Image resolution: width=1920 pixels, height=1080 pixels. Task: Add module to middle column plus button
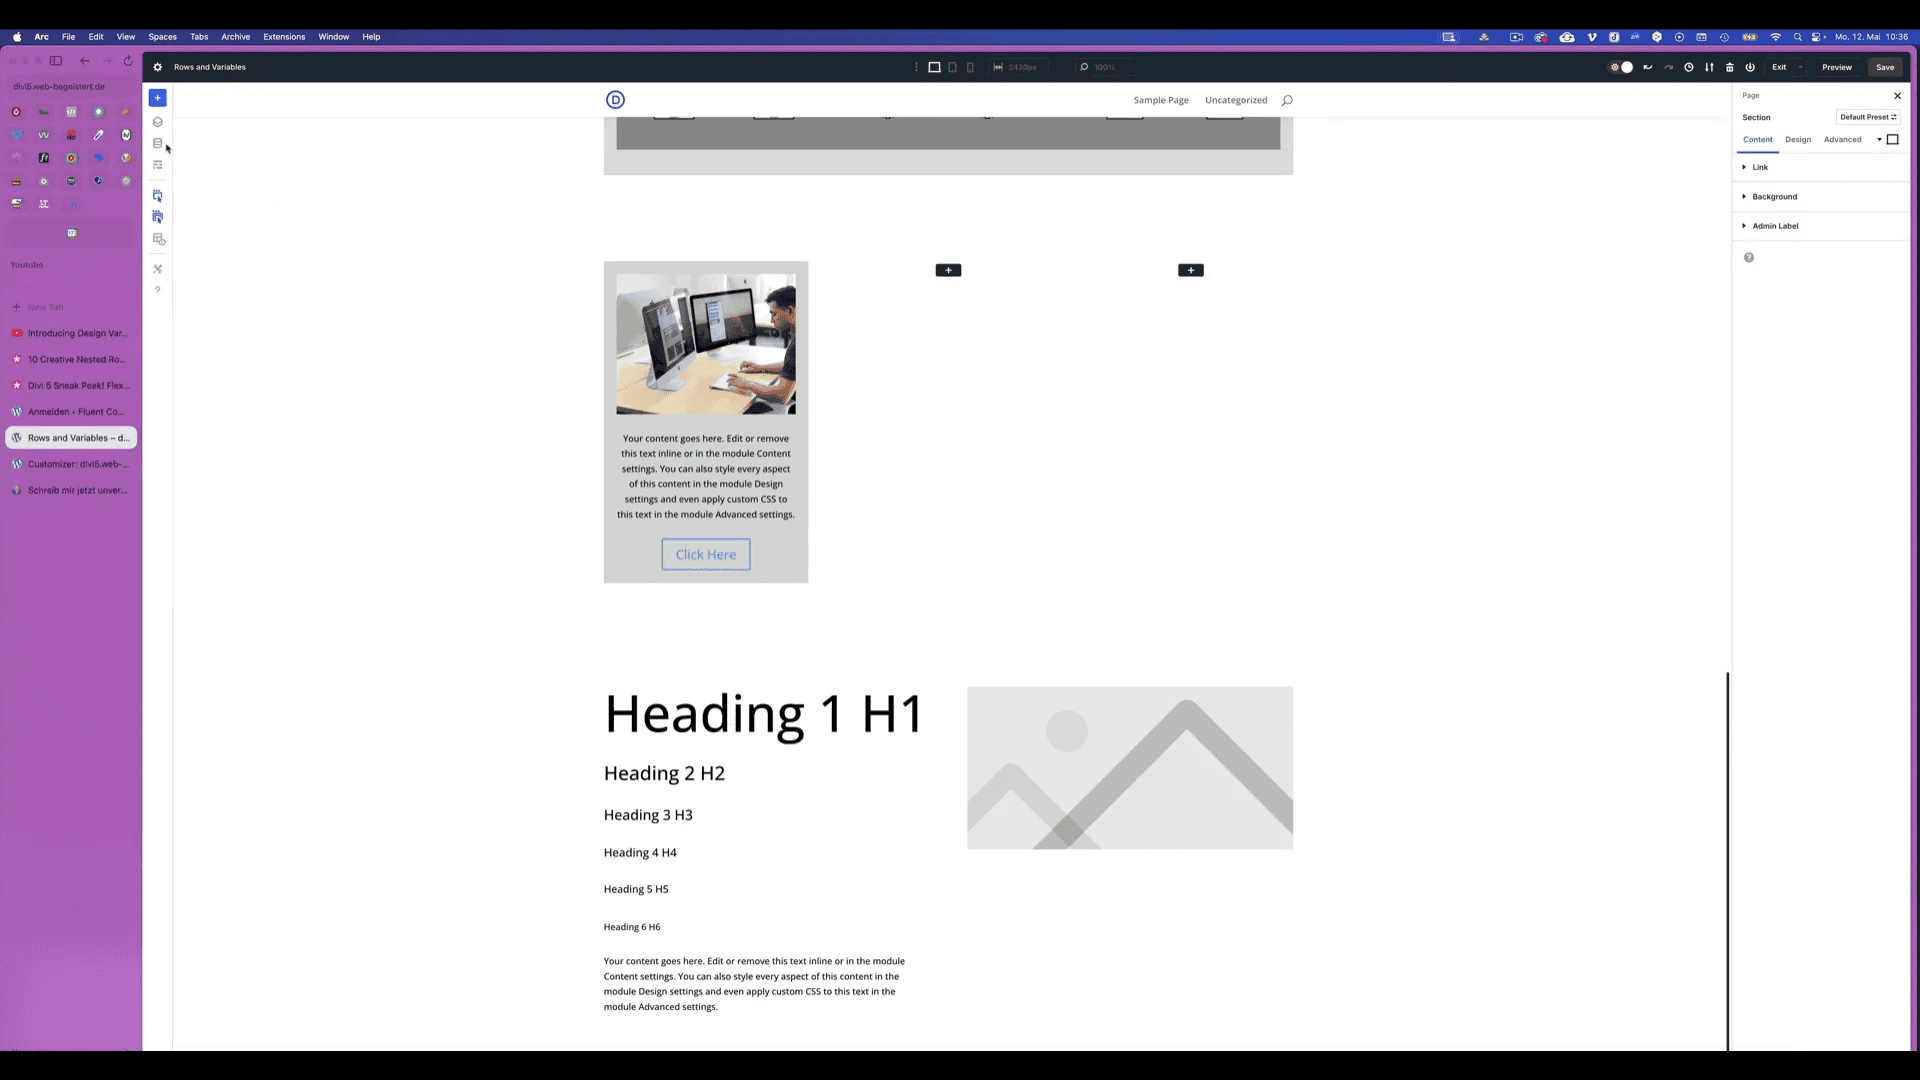coord(948,270)
